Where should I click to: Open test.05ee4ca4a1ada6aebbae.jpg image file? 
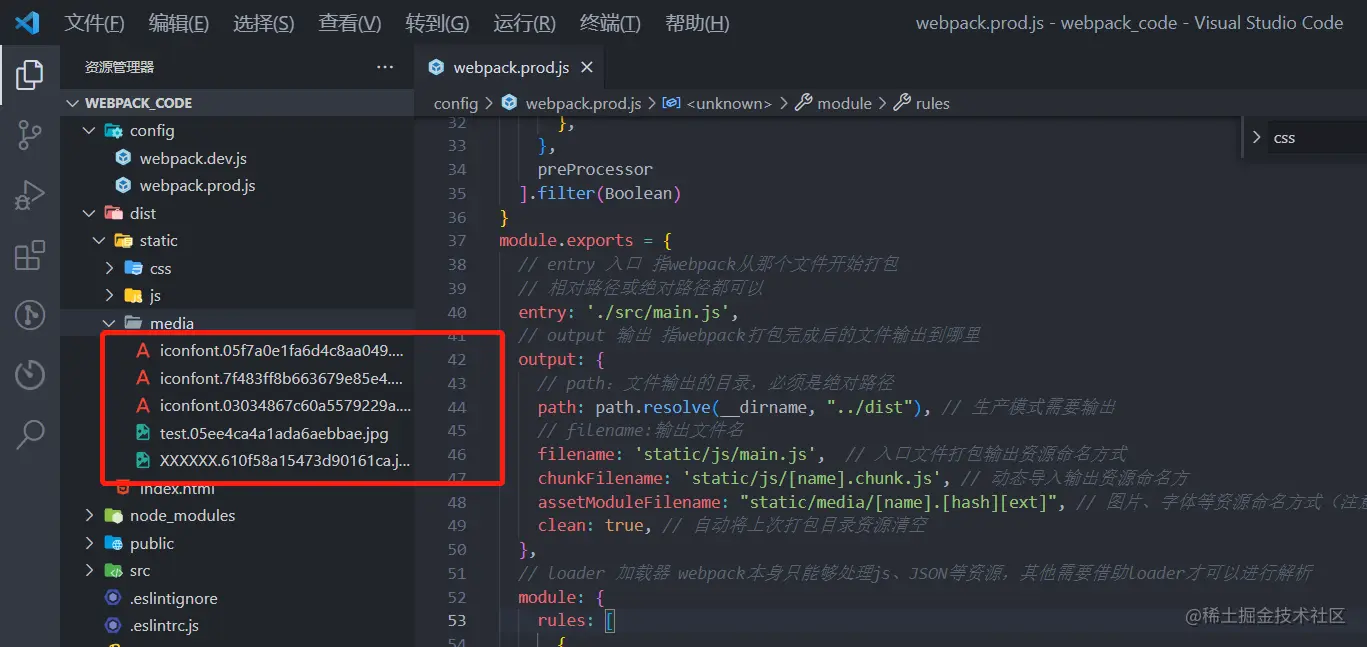click(237, 433)
